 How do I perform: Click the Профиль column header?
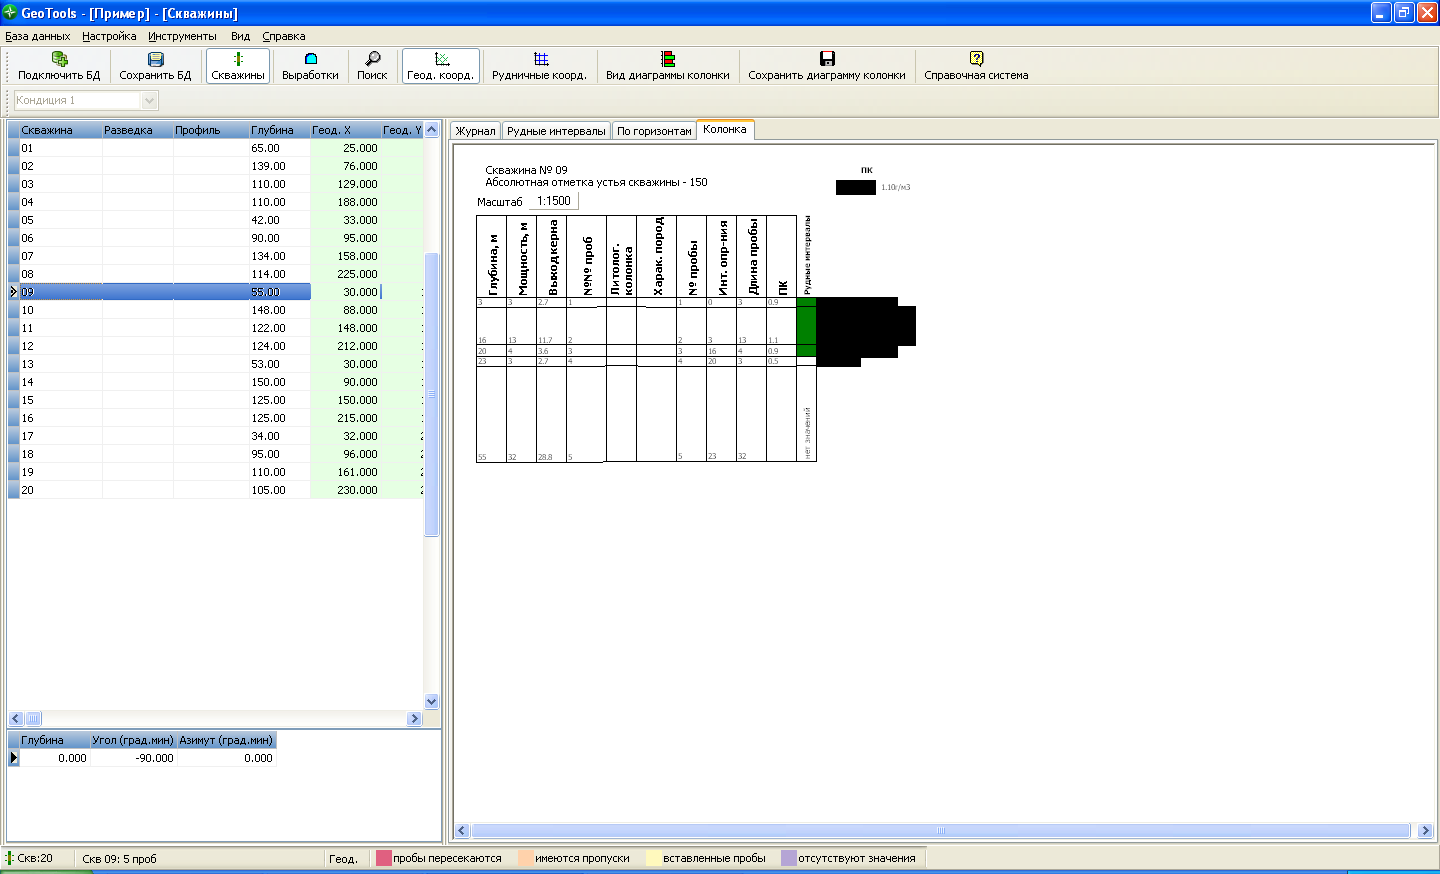tap(210, 130)
